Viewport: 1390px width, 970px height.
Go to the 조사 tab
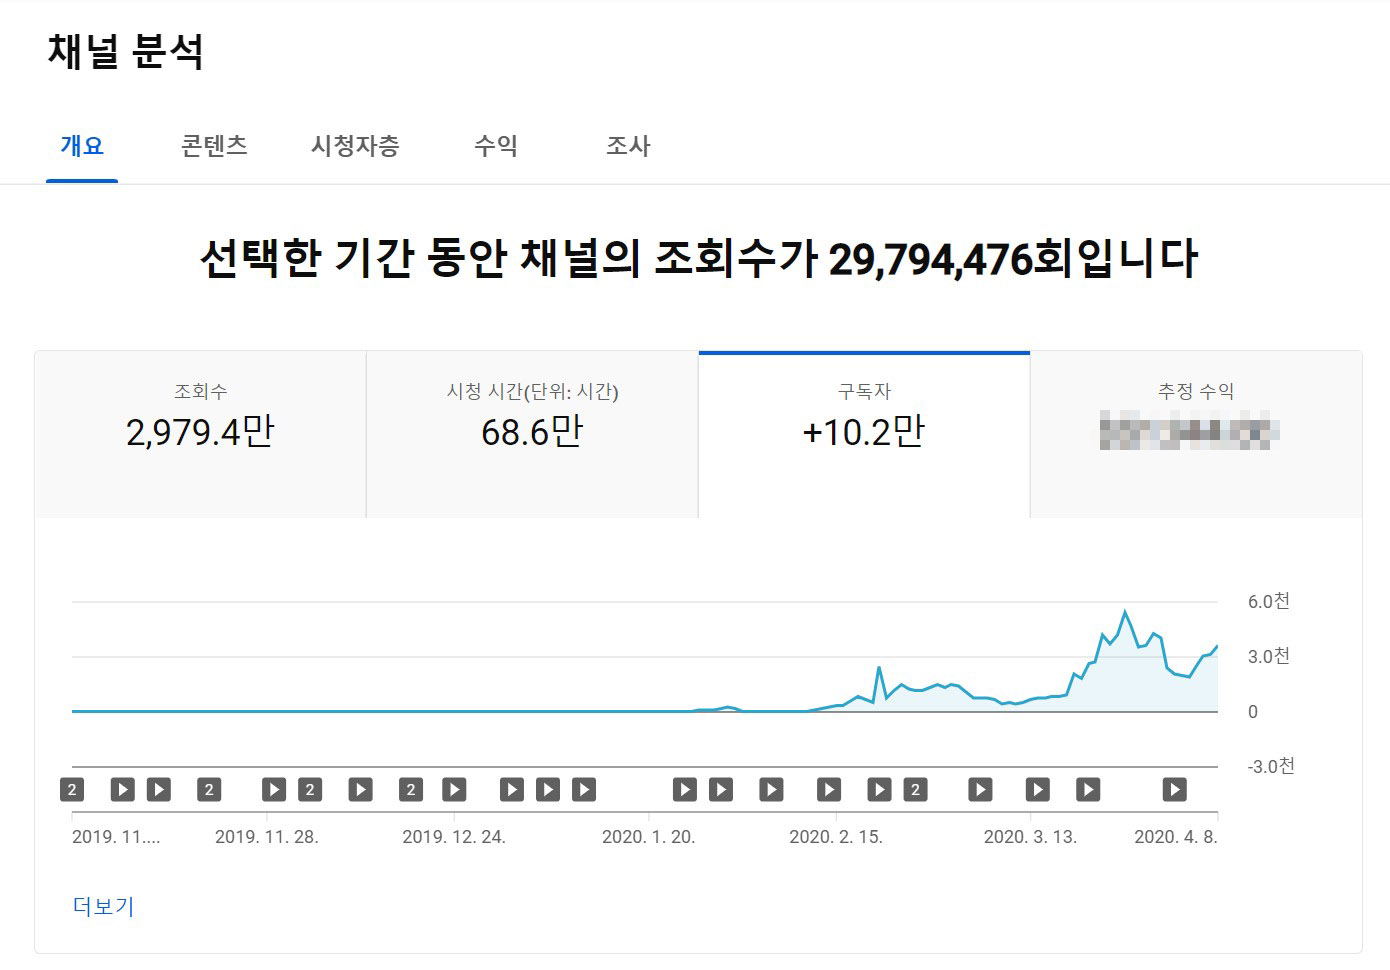click(628, 146)
